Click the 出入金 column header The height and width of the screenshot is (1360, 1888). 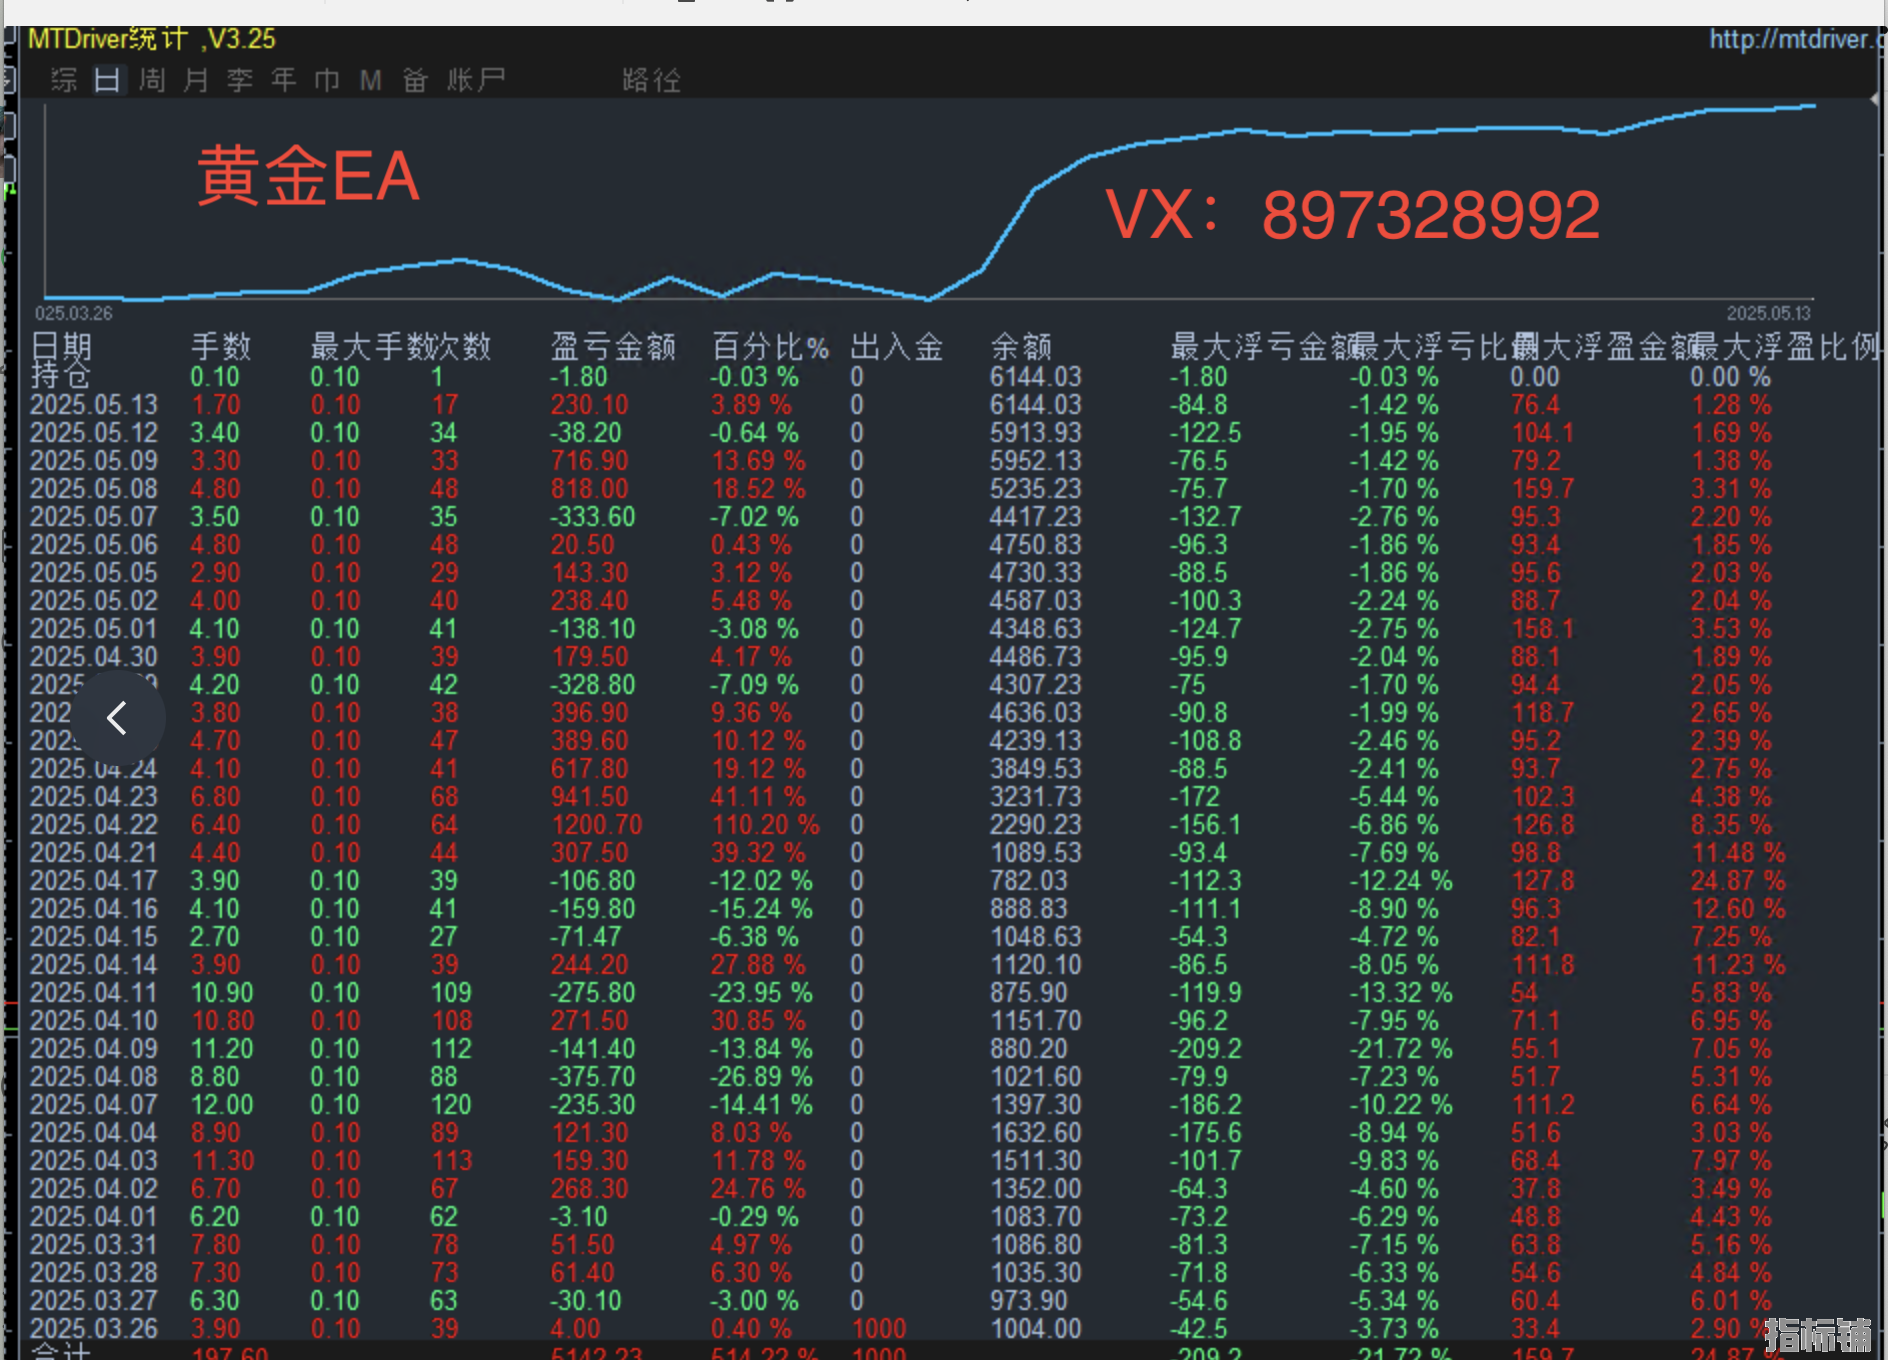point(897,347)
